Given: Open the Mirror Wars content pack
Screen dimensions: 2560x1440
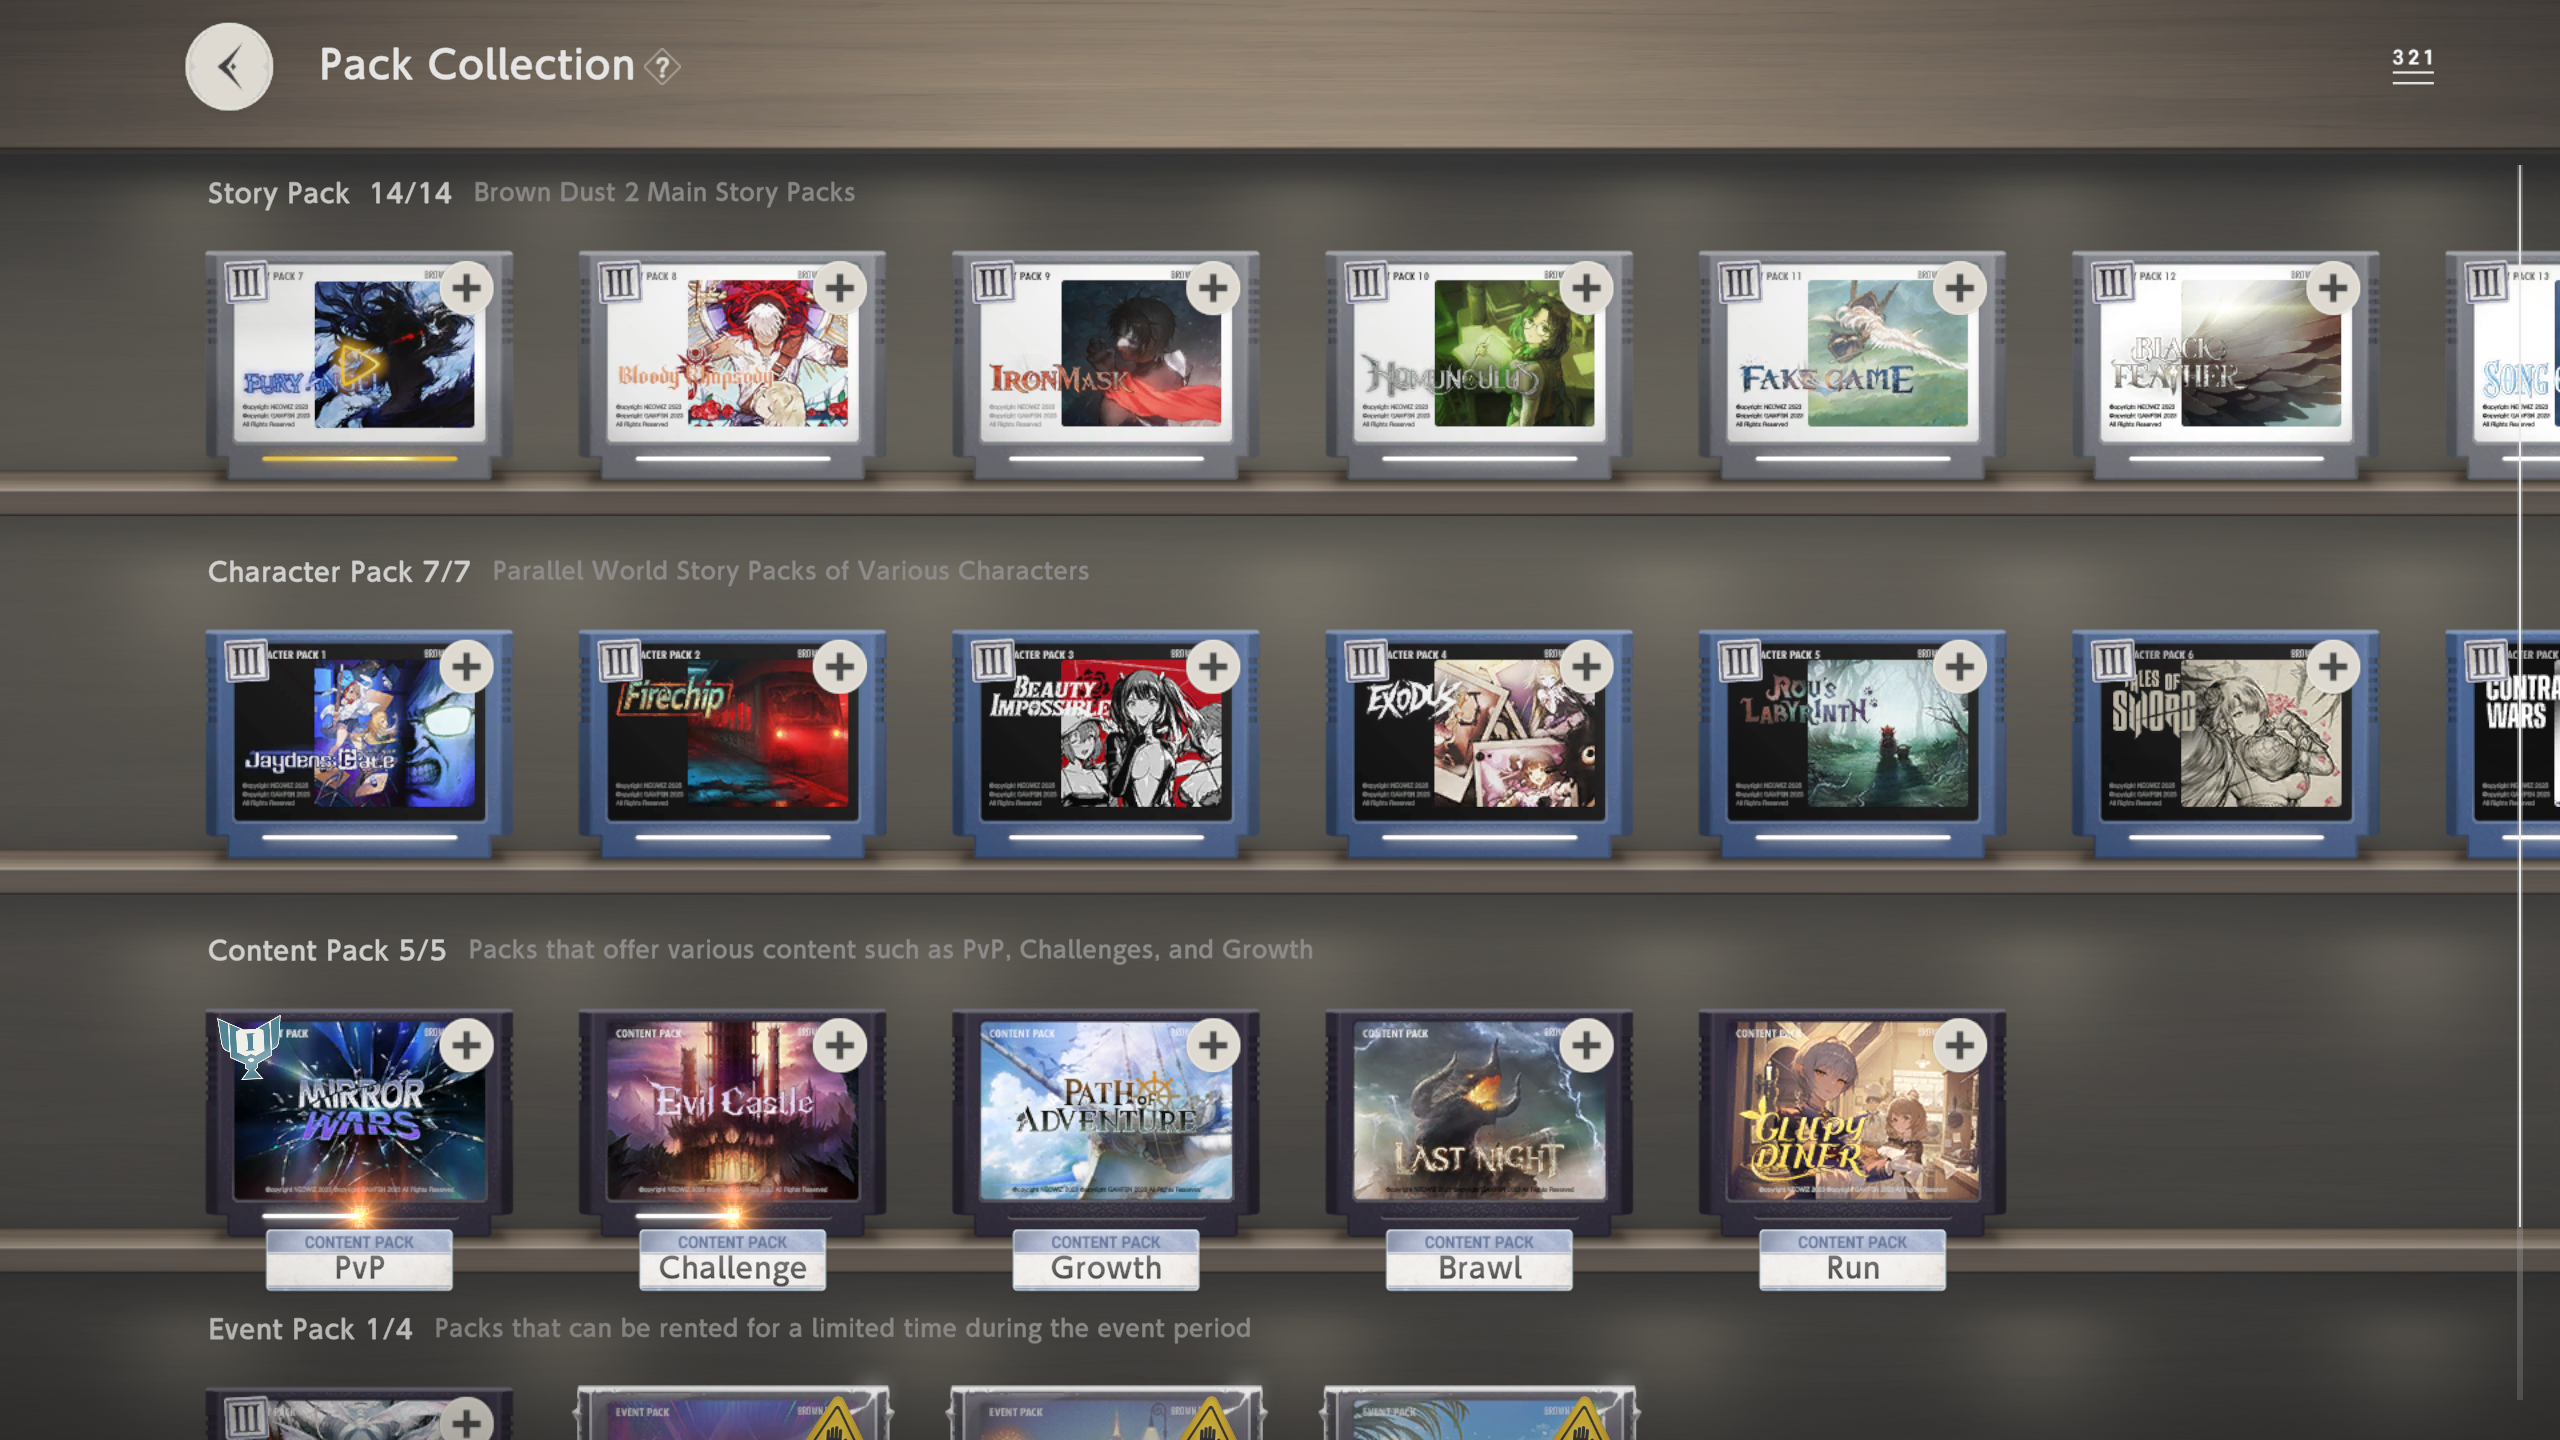Looking at the screenshot, I should point(359,1122).
